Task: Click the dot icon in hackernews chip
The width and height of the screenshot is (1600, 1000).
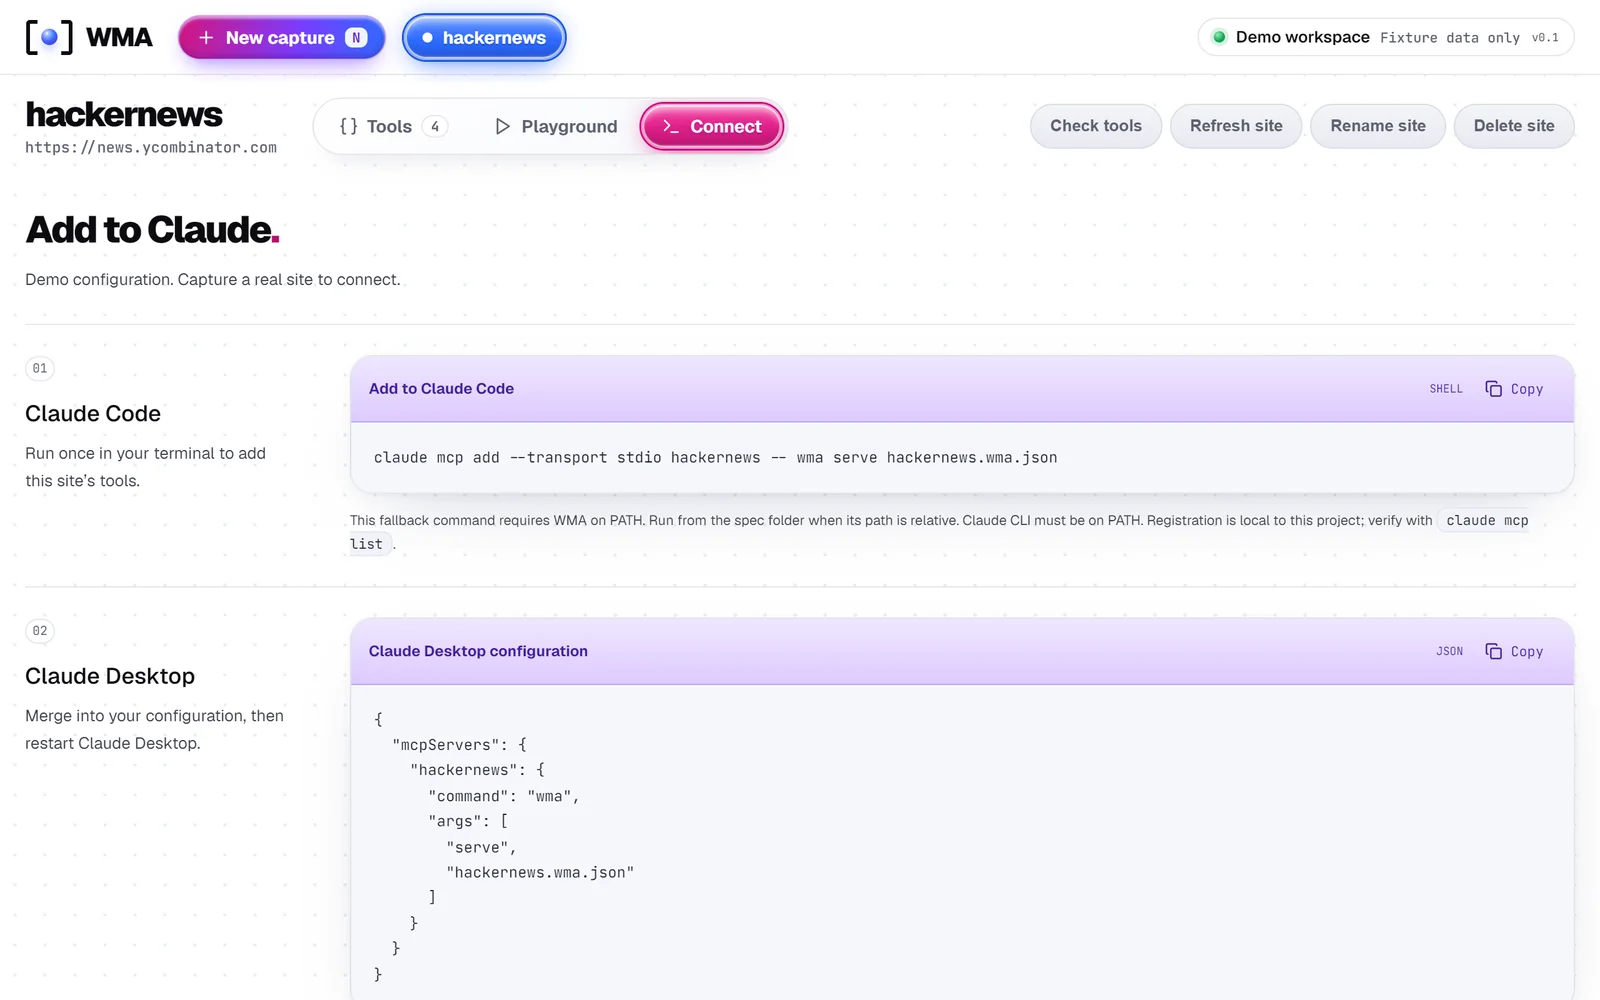Action: pos(427,38)
